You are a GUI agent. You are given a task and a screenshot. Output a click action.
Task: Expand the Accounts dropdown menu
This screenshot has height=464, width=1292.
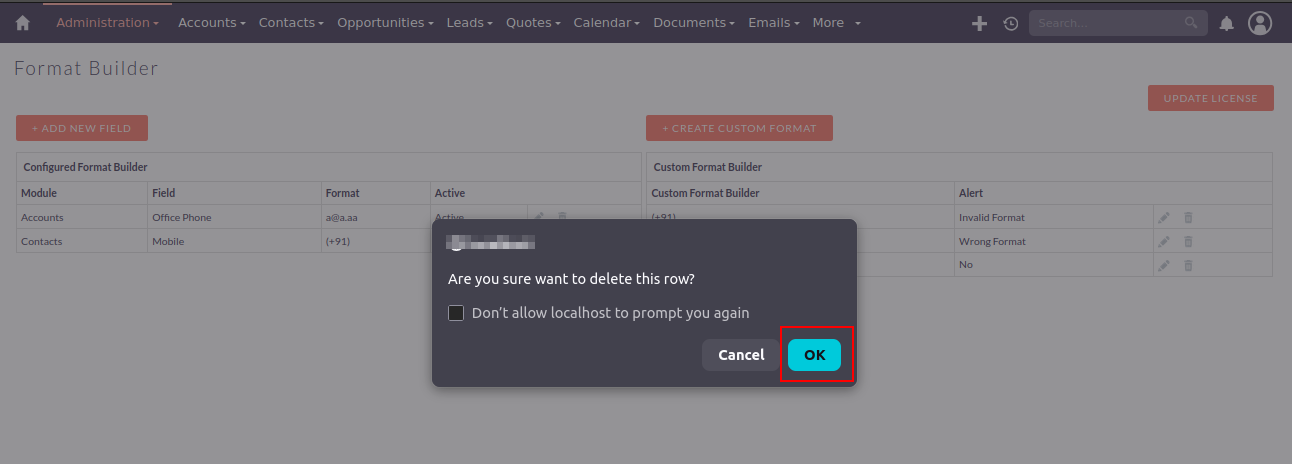click(212, 23)
